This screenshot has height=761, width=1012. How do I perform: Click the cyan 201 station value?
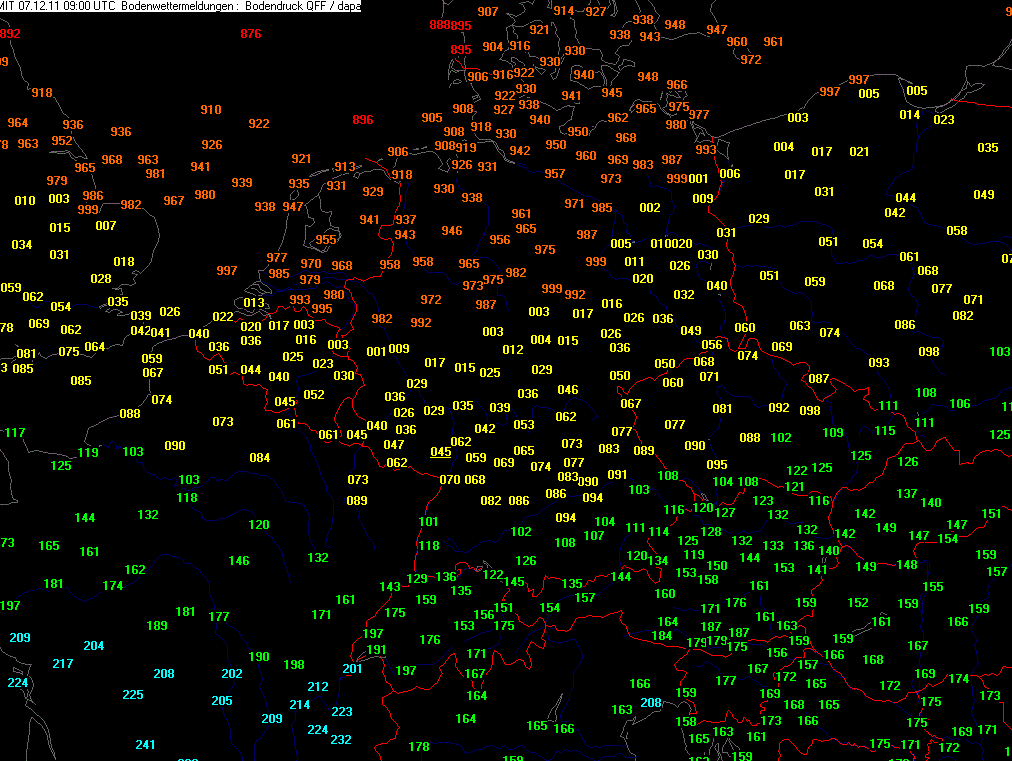tap(352, 669)
